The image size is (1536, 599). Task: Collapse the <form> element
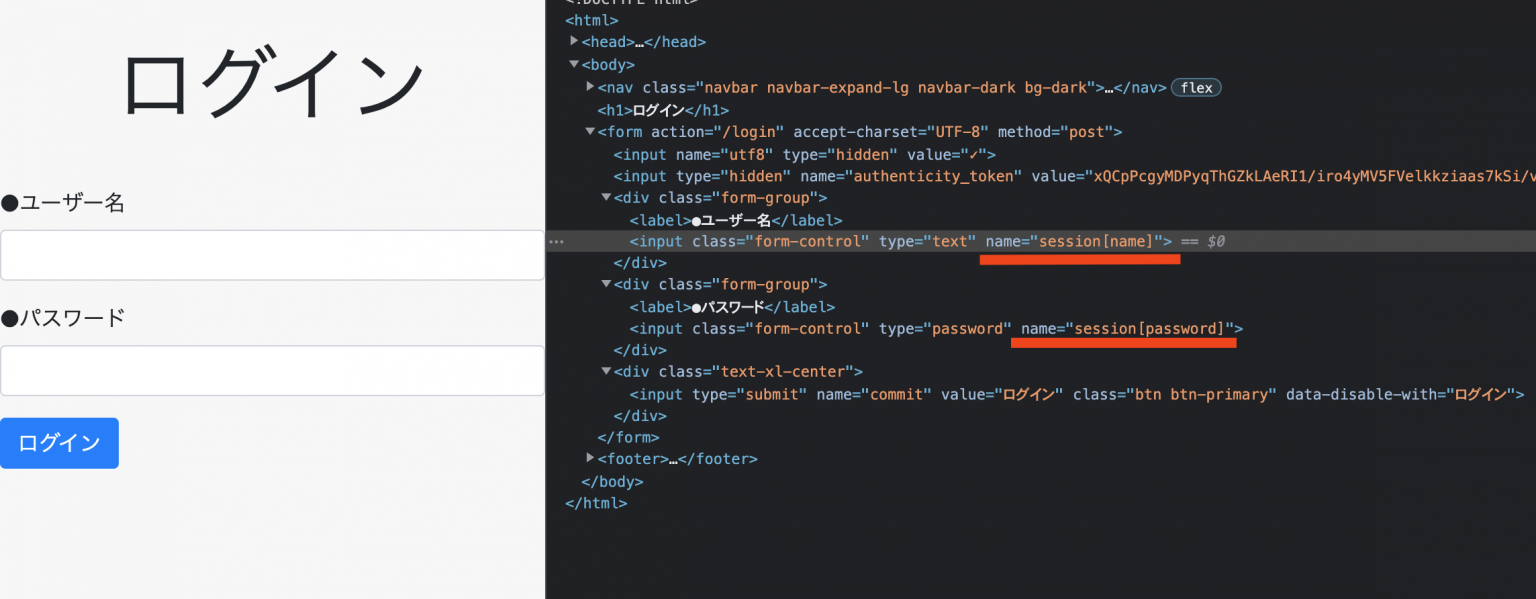[590, 131]
